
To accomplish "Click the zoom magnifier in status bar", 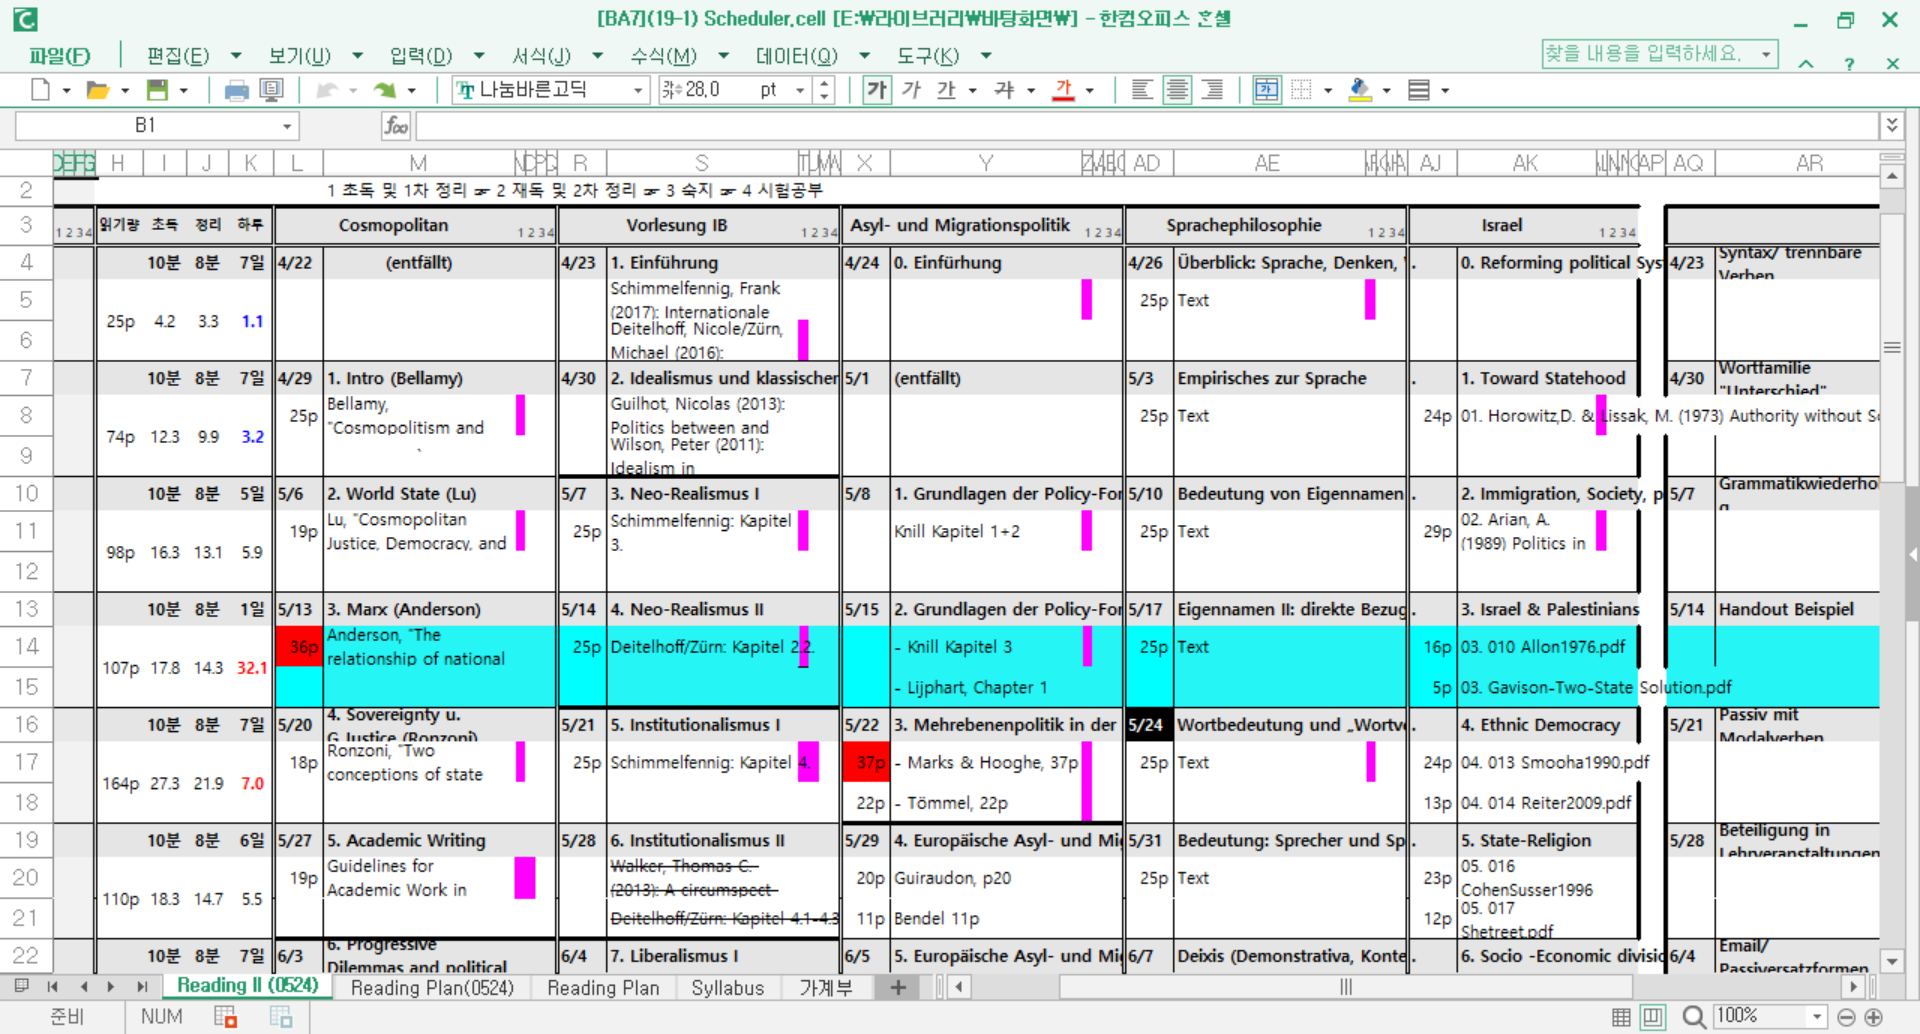I will (x=1693, y=1017).
